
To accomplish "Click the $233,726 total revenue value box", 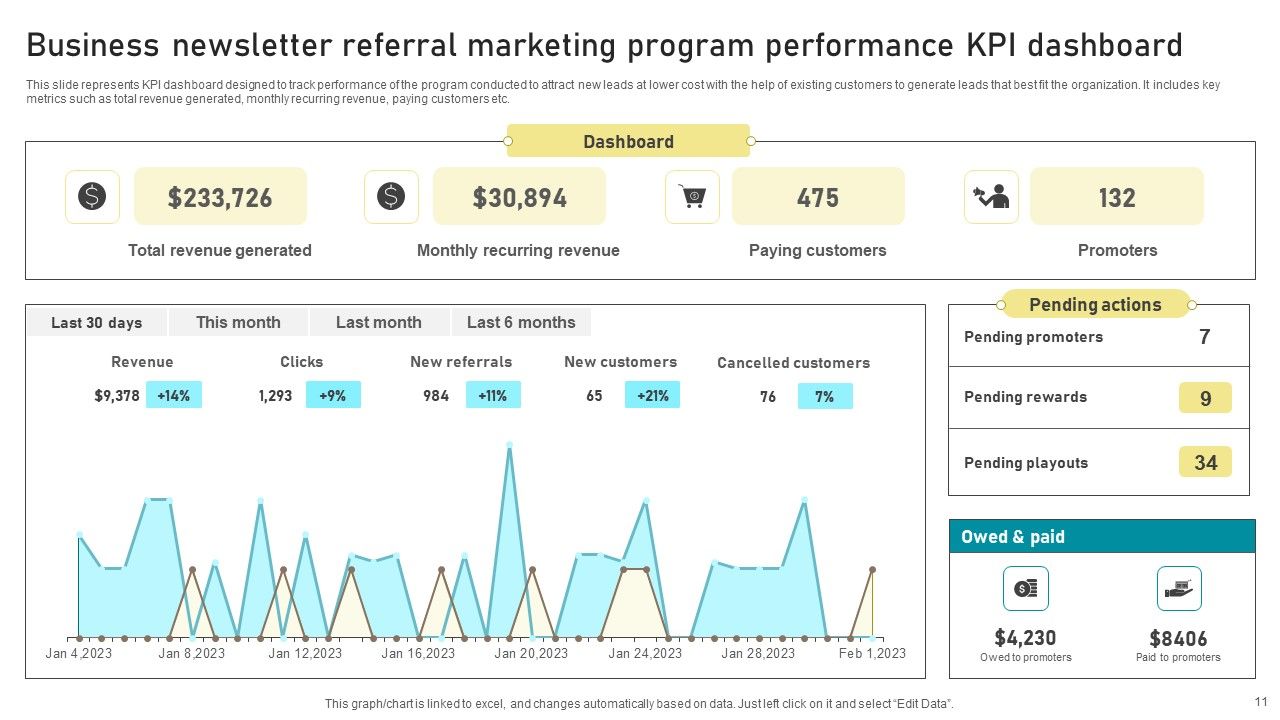I will [220, 196].
